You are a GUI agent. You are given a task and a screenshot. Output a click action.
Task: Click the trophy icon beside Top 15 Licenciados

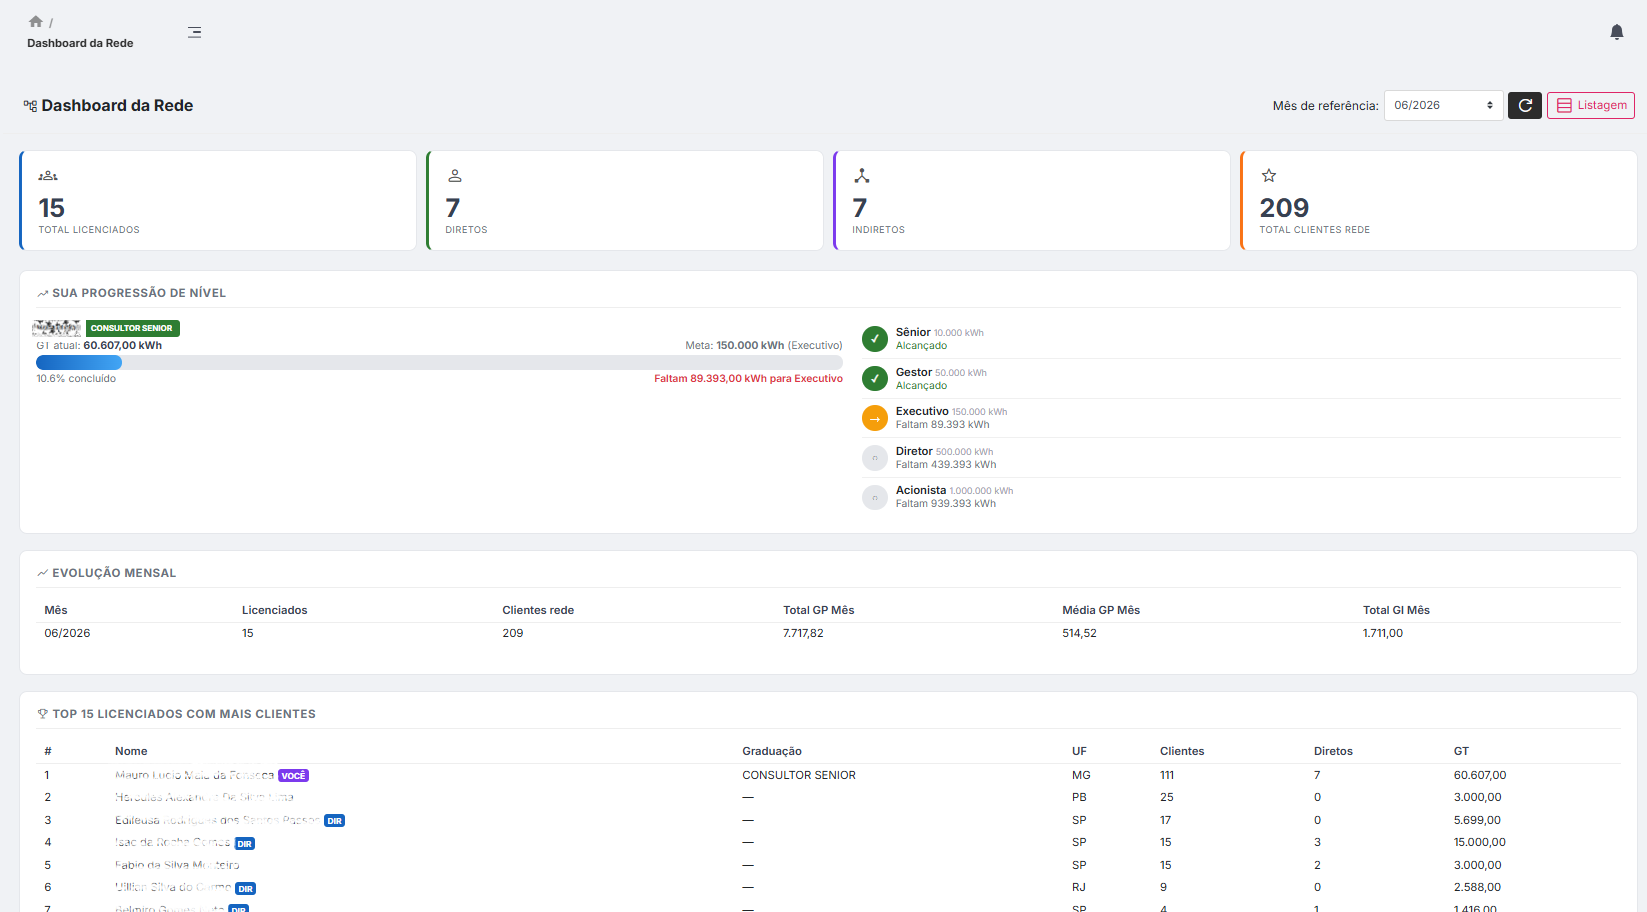click(43, 714)
